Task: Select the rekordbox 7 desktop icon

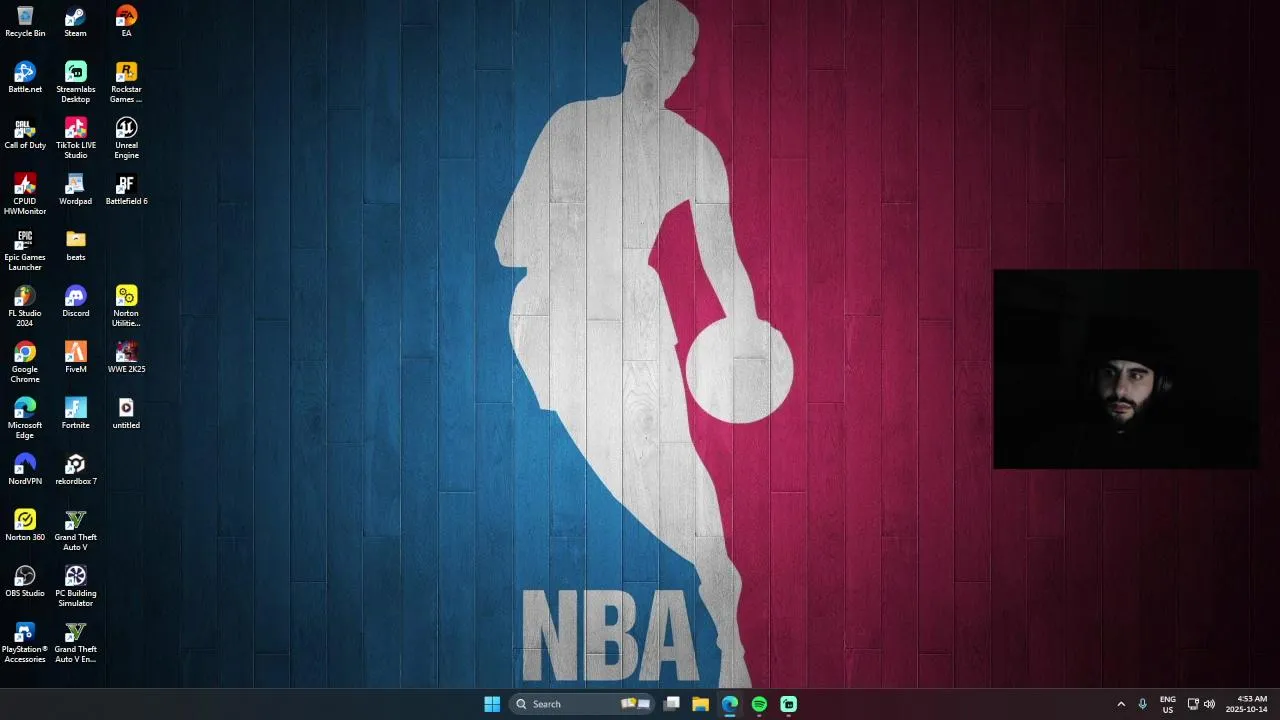Action: click(x=75, y=470)
